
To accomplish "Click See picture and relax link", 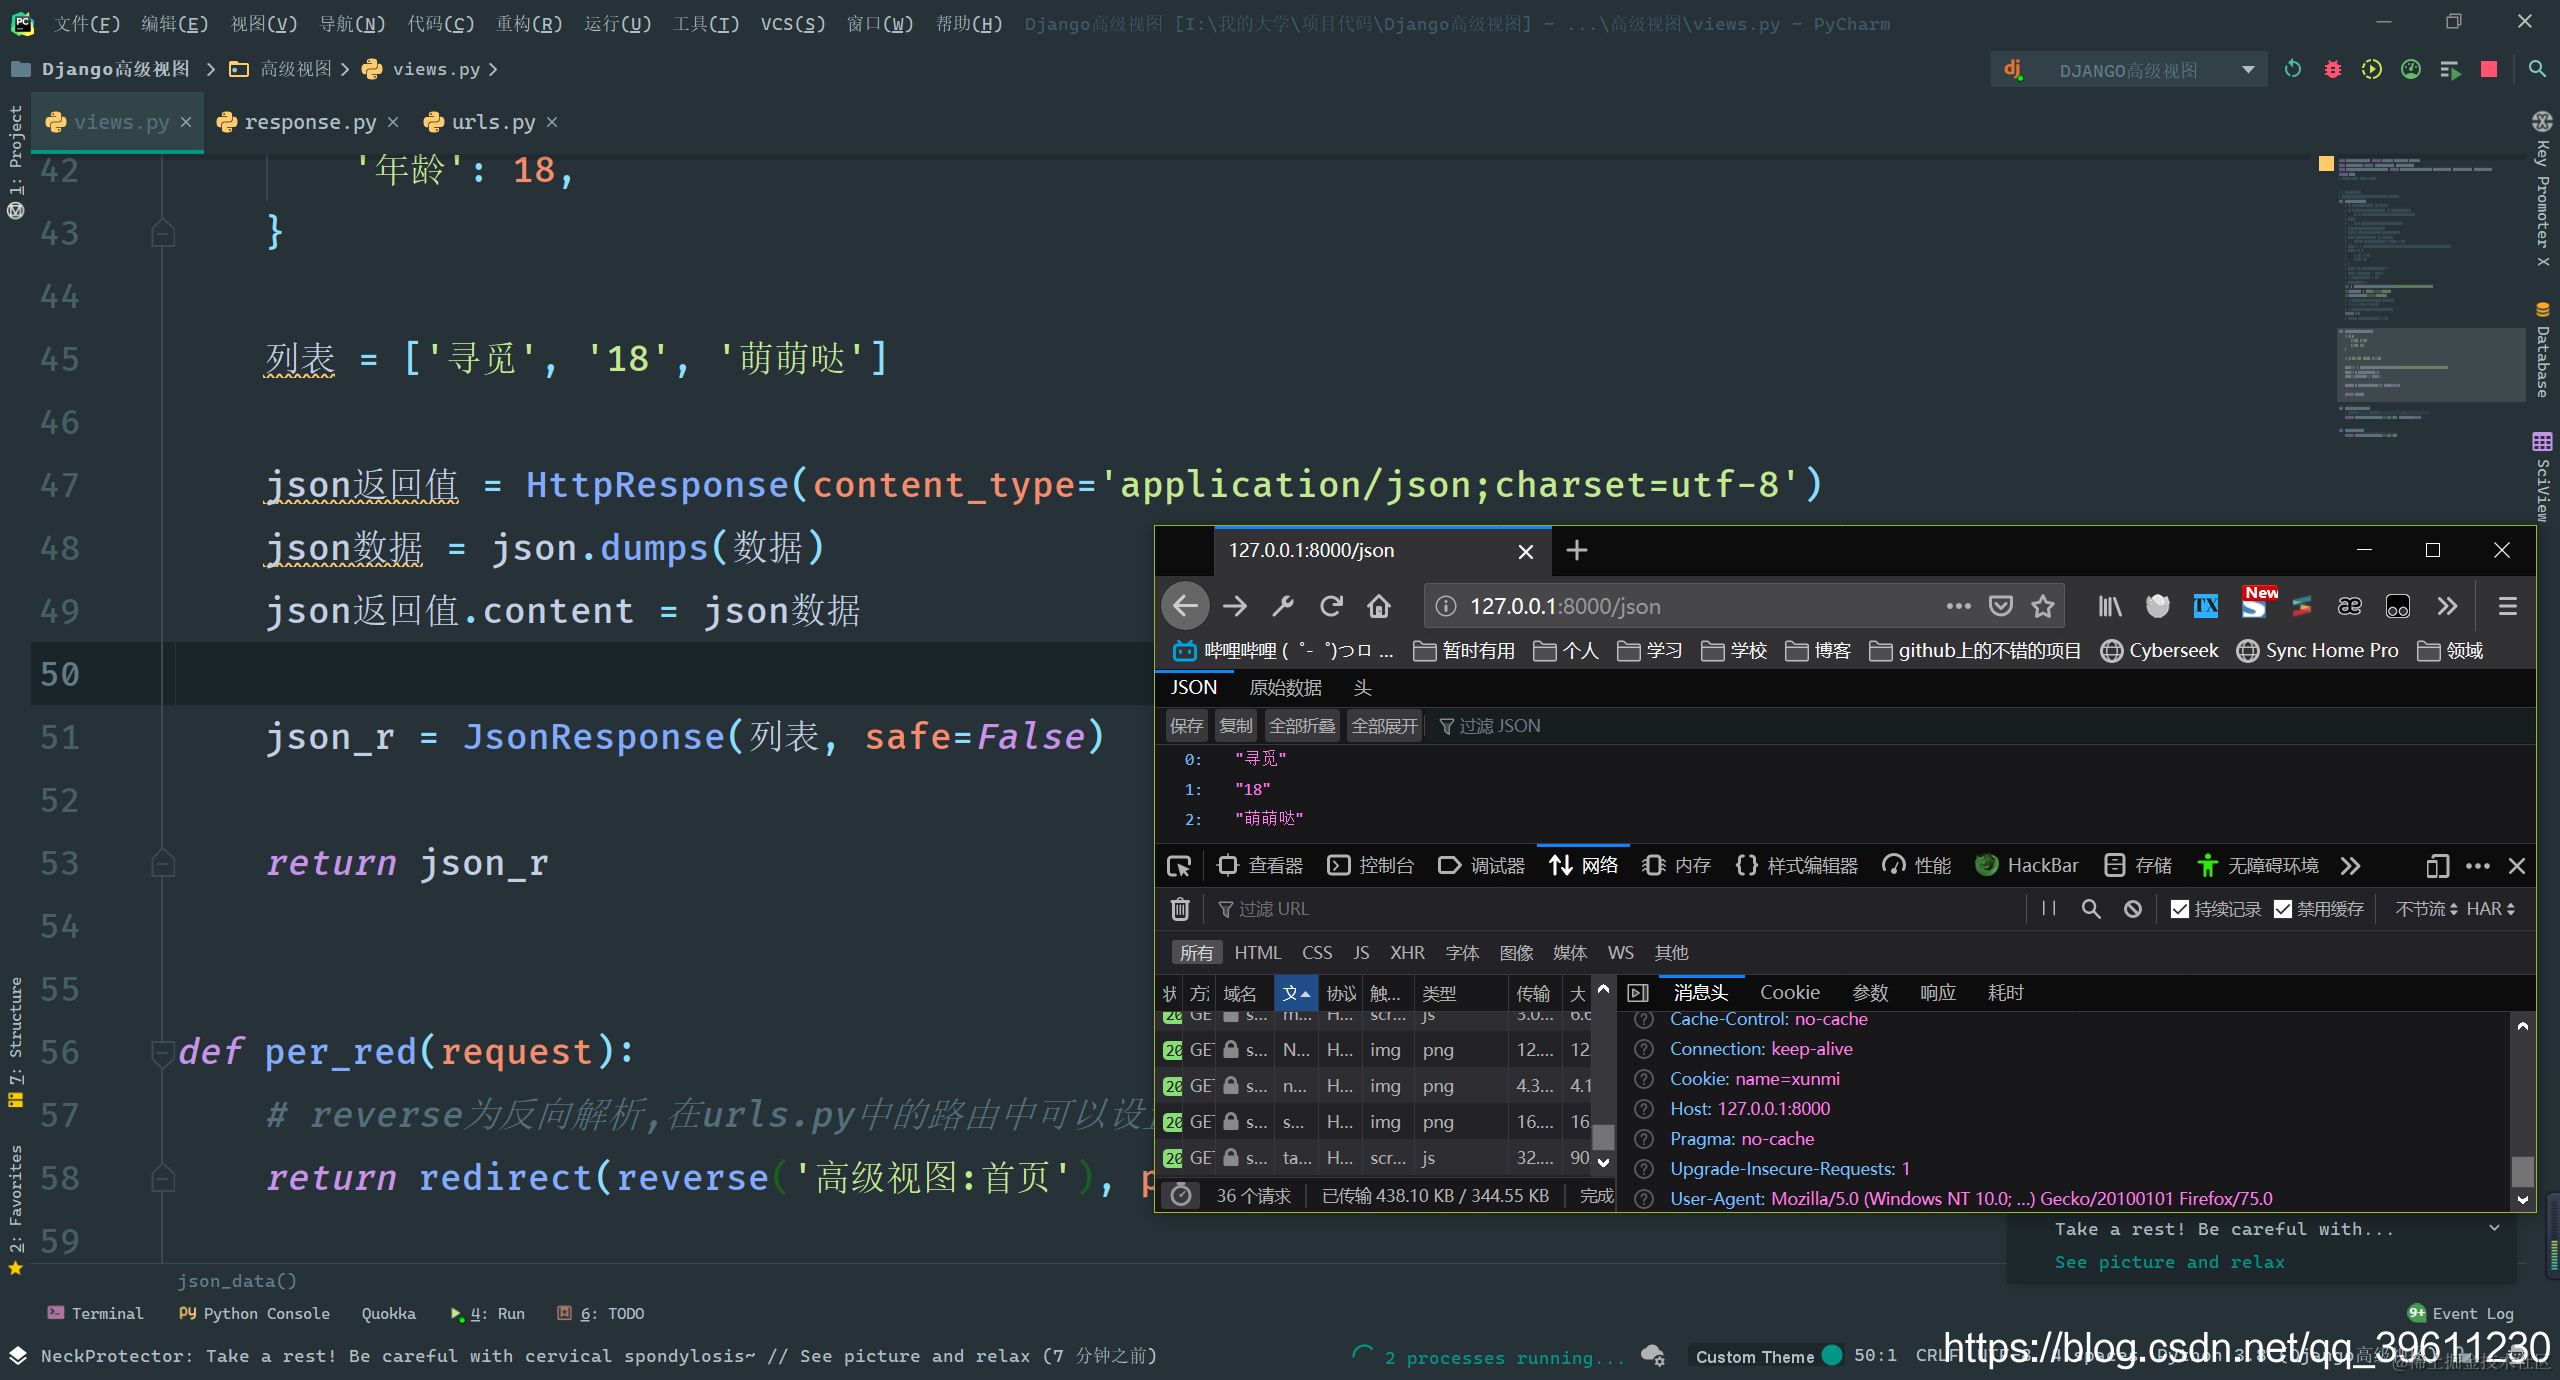I will pos(2169,1262).
